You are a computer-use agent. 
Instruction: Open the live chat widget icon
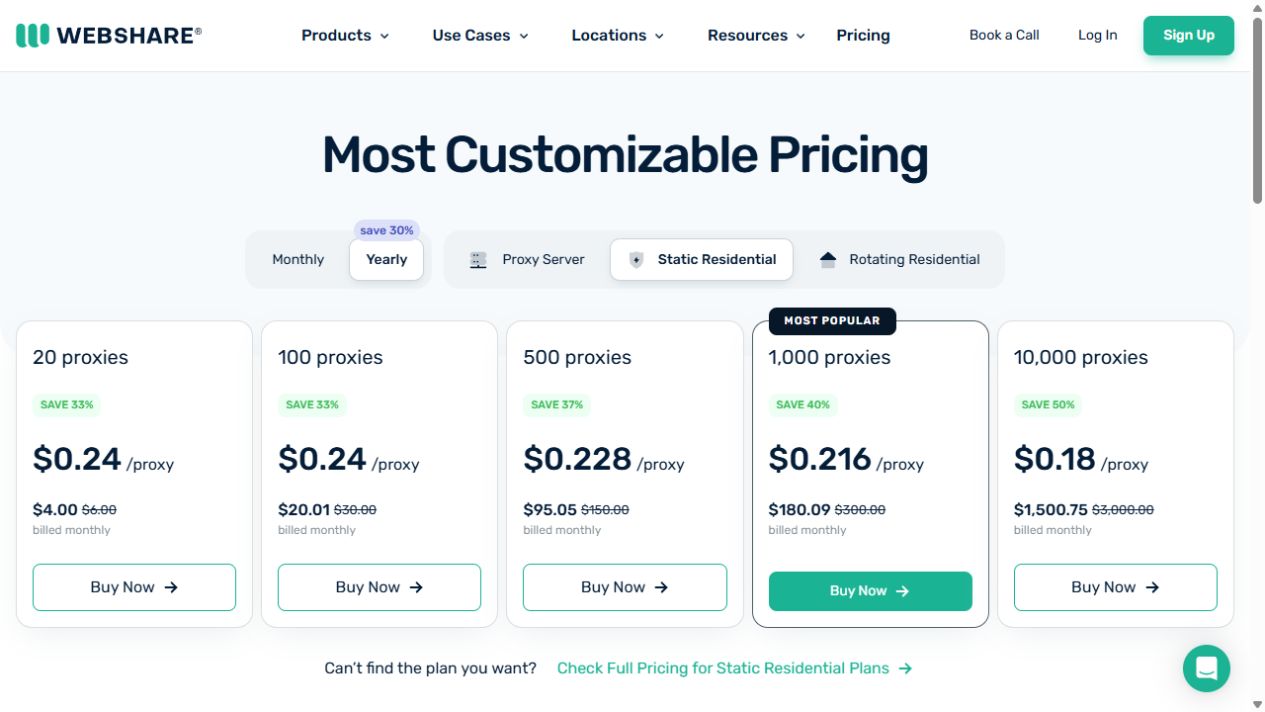coord(1206,668)
